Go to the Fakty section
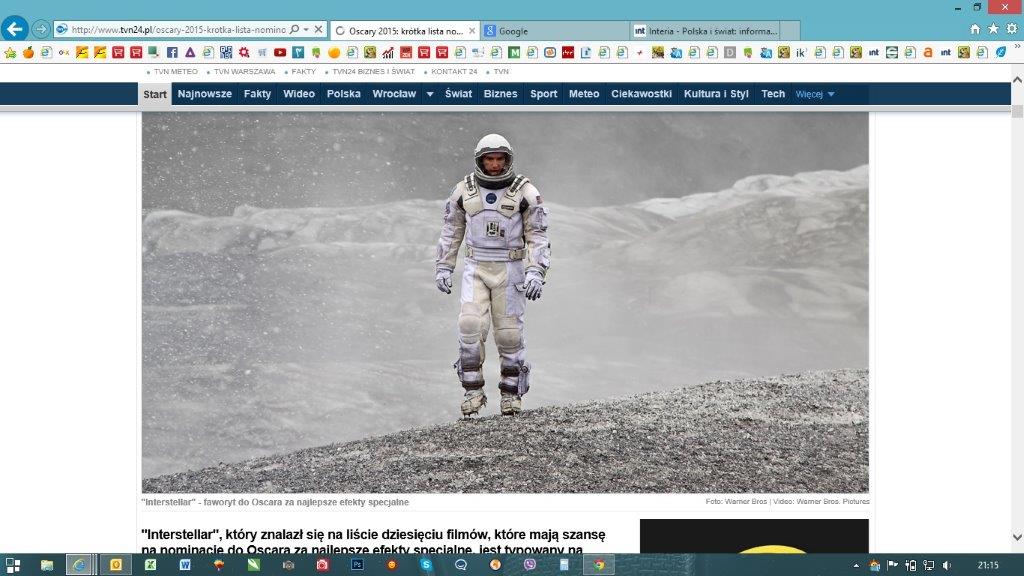This screenshot has width=1024, height=576. tap(257, 94)
